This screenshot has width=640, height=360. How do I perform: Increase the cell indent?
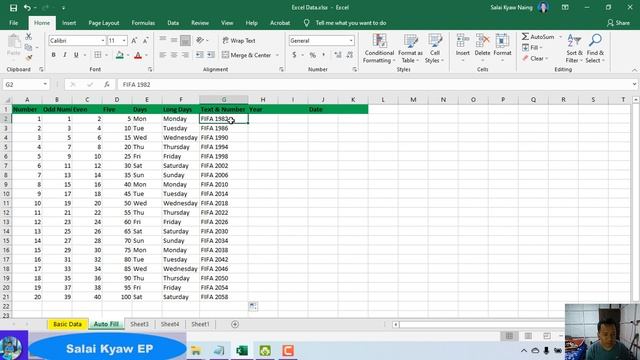click(x=211, y=55)
